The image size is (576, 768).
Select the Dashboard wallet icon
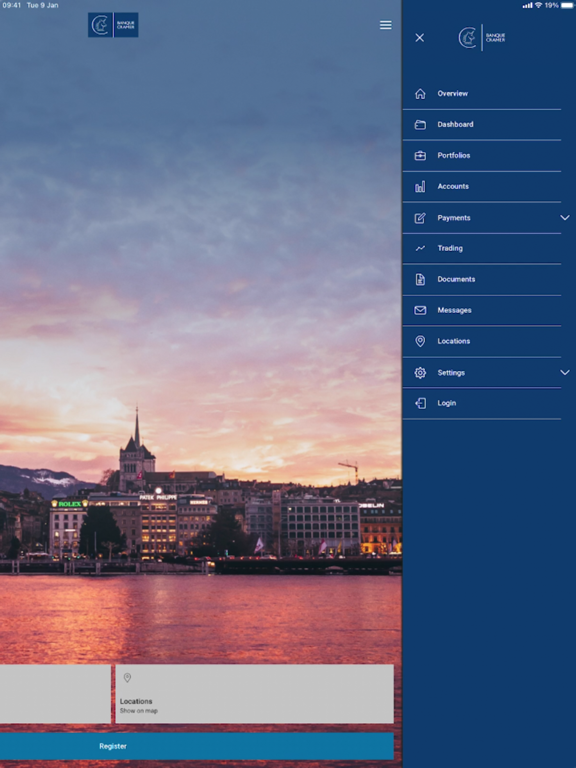click(x=420, y=124)
